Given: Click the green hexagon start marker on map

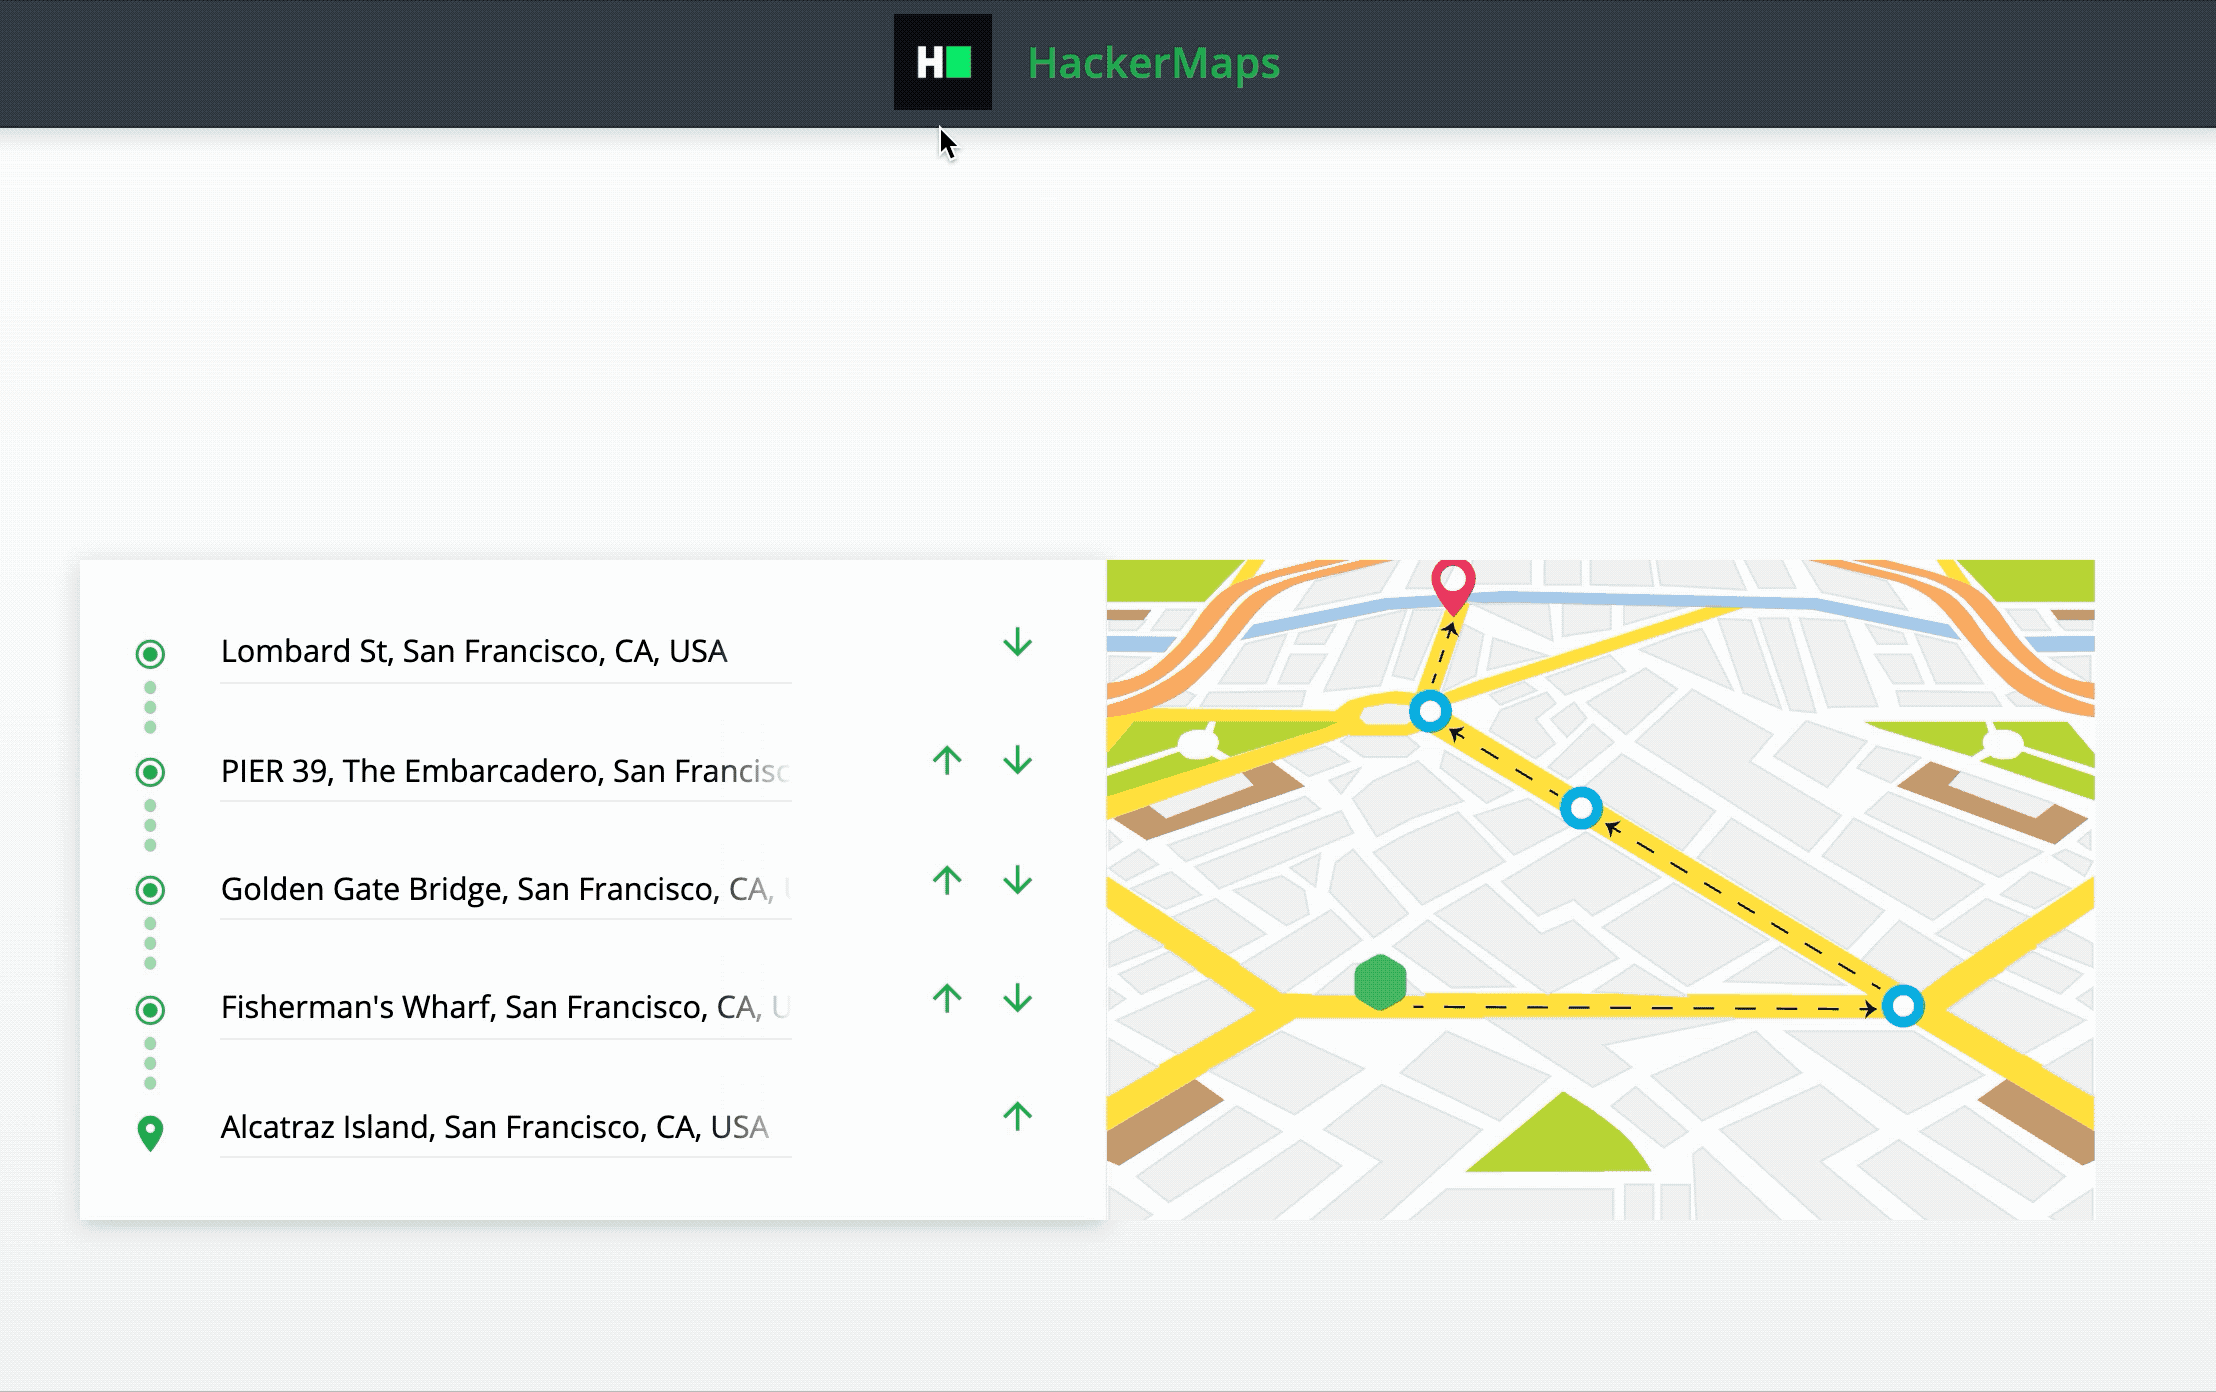Looking at the screenshot, I should point(1381,983).
